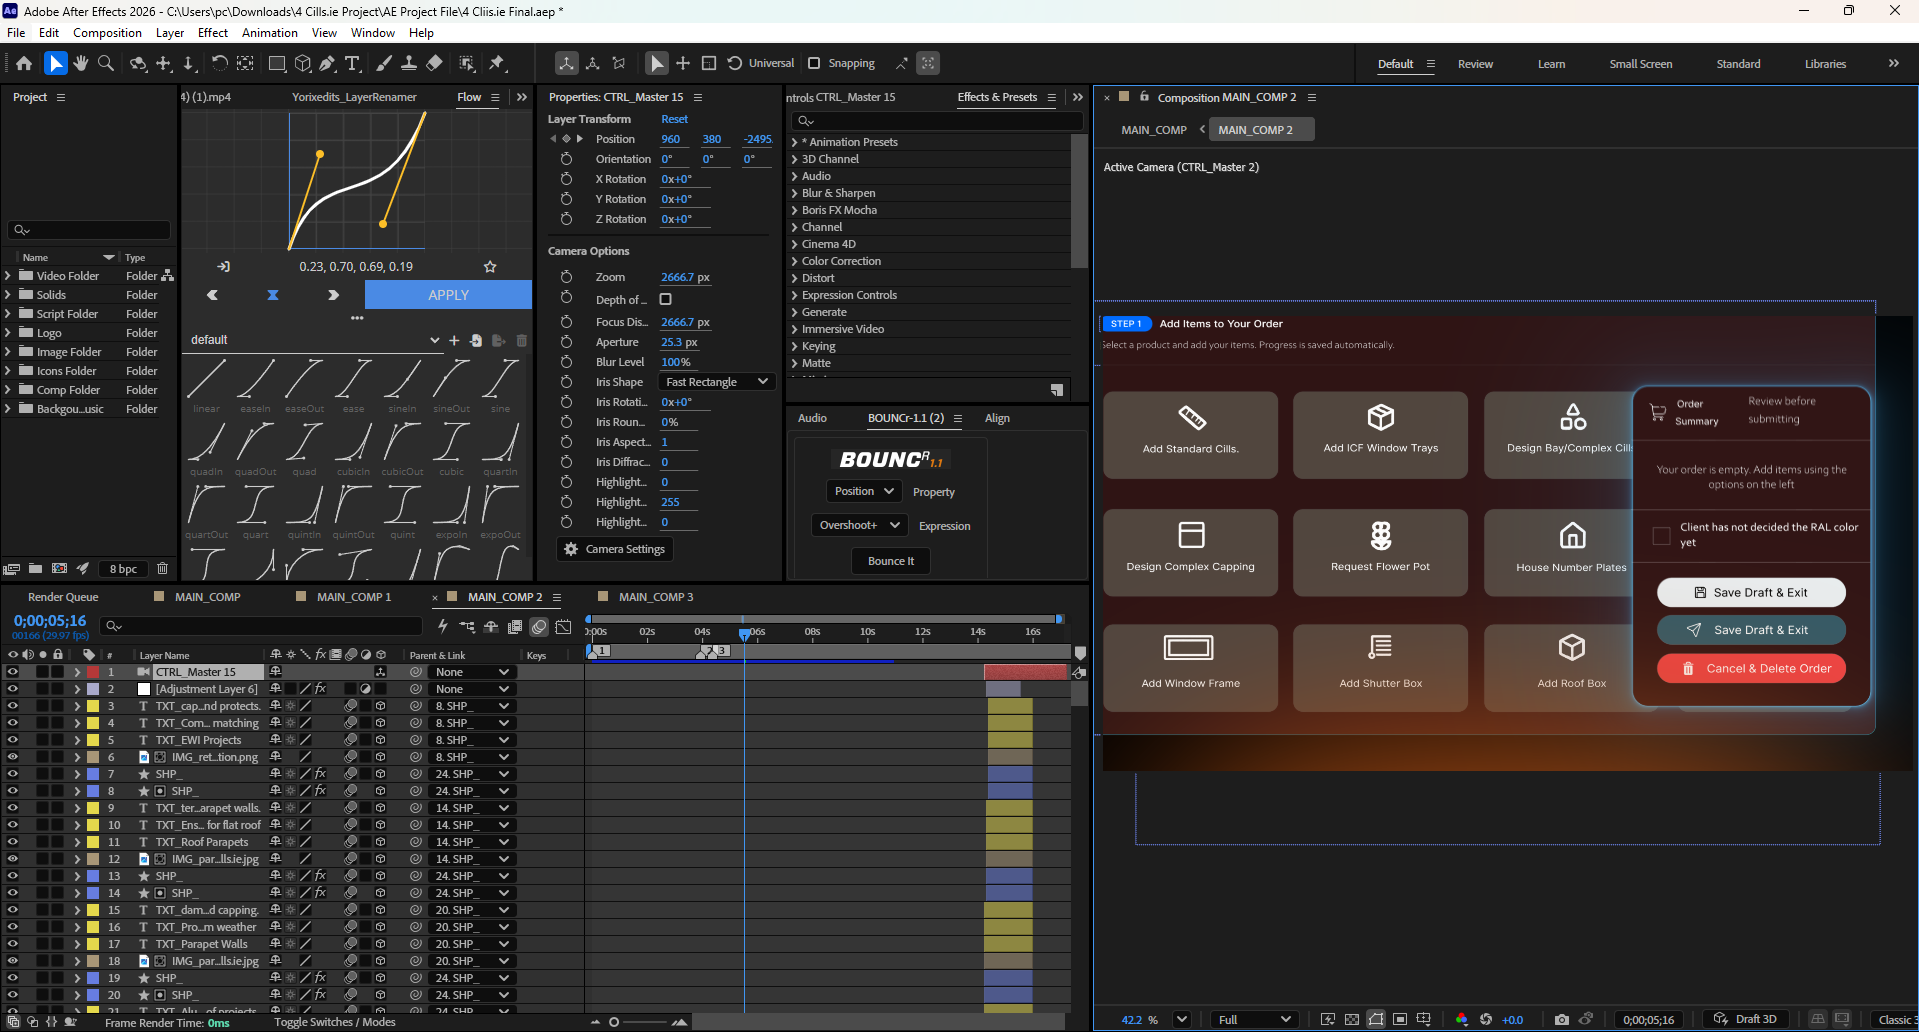Click the 8 bpc color depth button
The height and width of the screenshot is (1032, 1919).
tap(124, 569)
